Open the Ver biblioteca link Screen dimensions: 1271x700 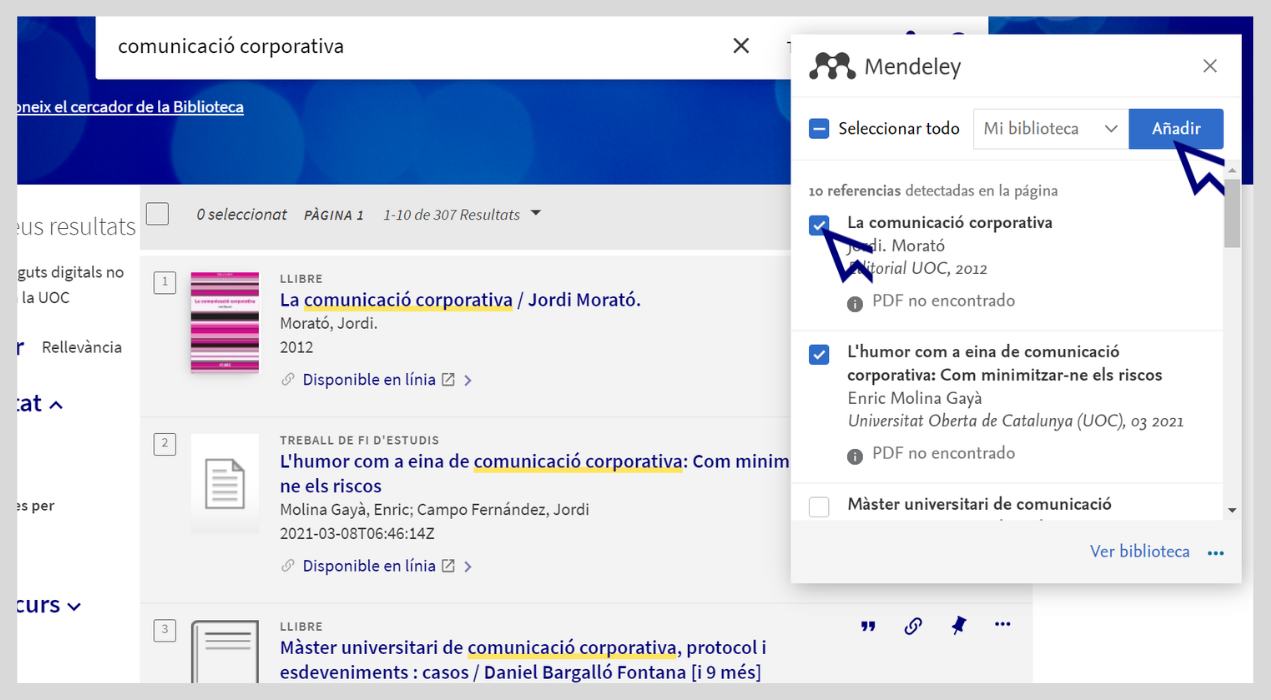pos(1140,552)
